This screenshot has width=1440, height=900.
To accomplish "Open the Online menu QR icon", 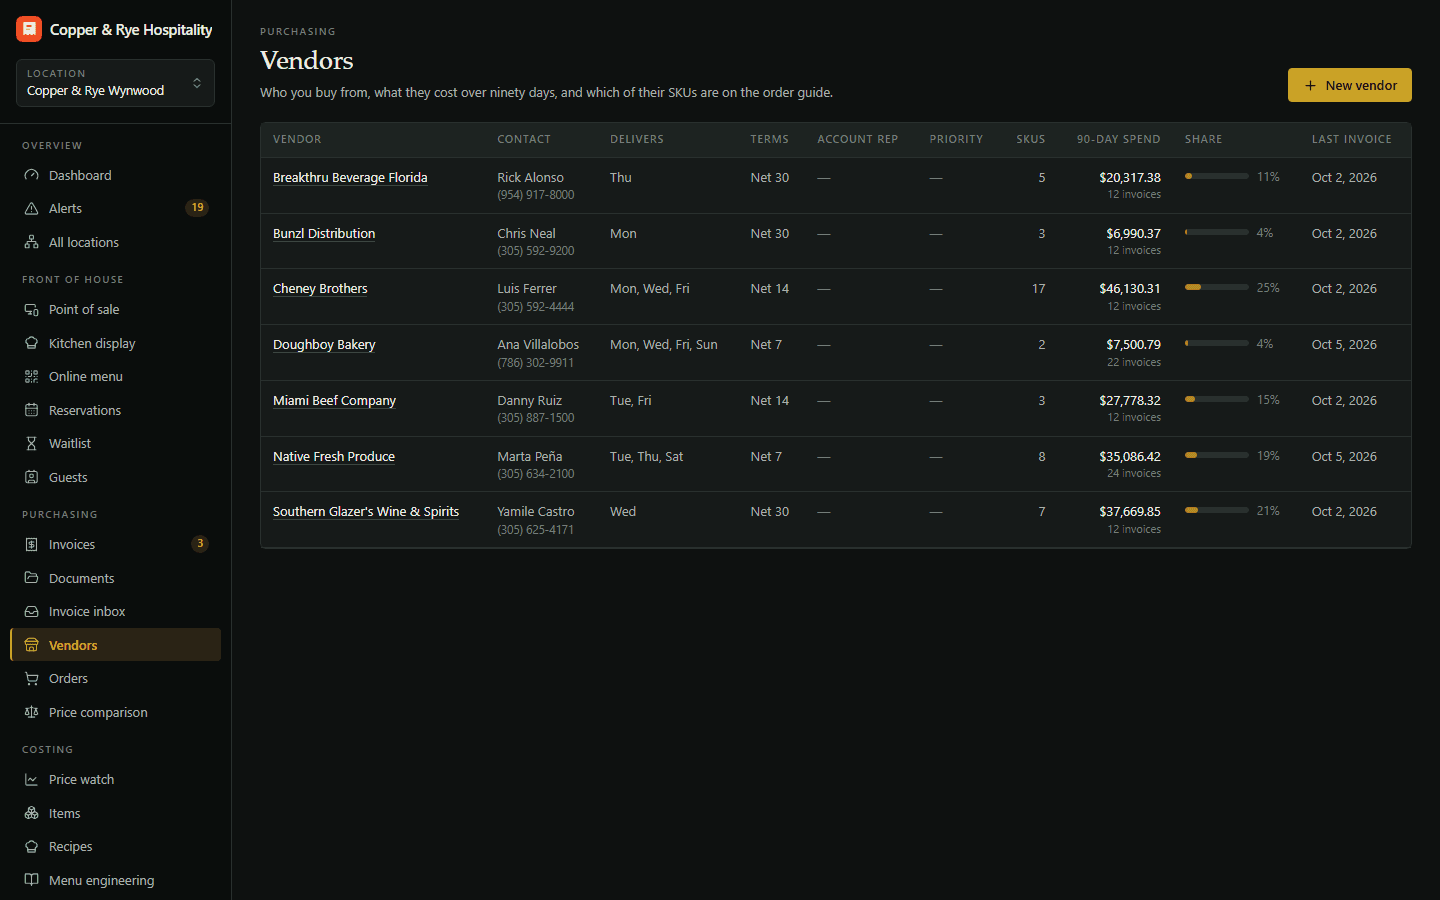I will (31, 376).
